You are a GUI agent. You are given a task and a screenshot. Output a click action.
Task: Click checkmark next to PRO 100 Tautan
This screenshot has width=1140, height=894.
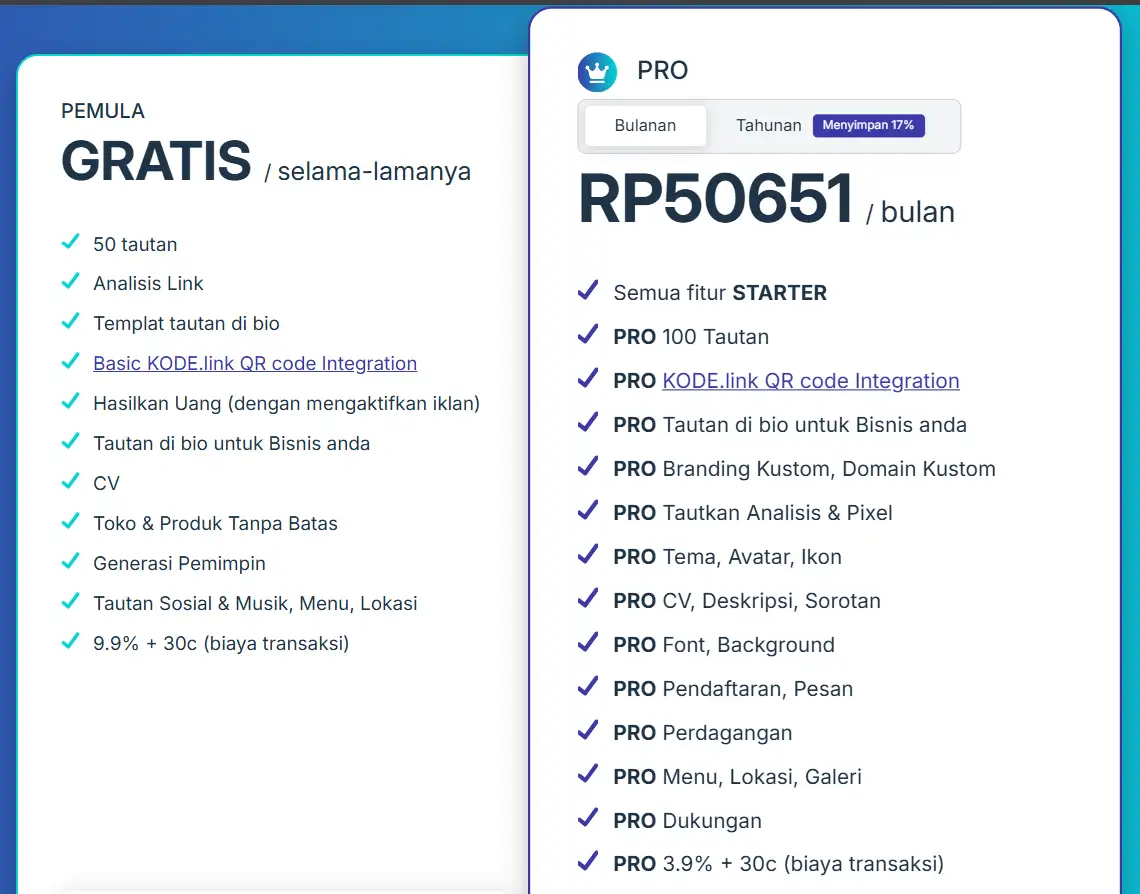click(588, 336)
